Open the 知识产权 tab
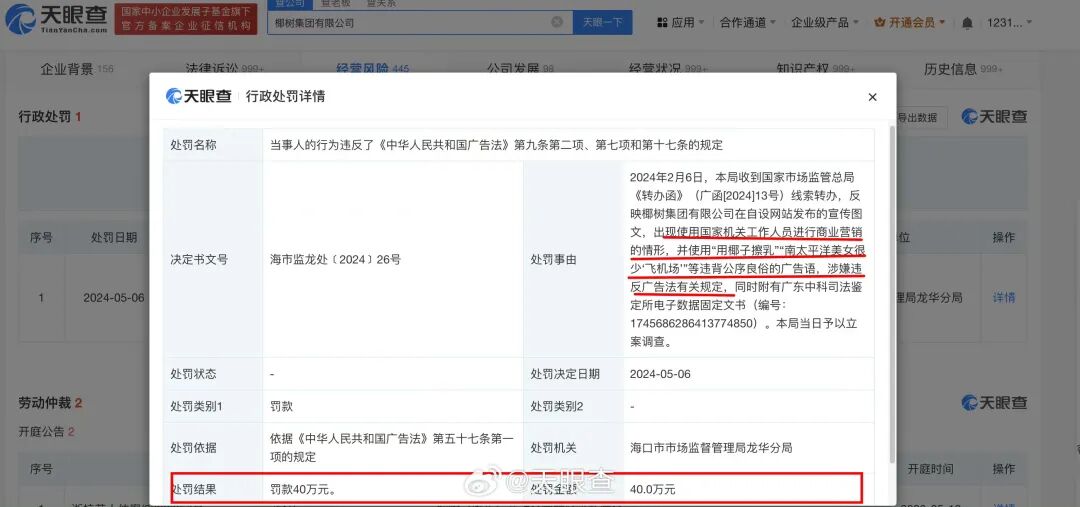 pos(816,69)
